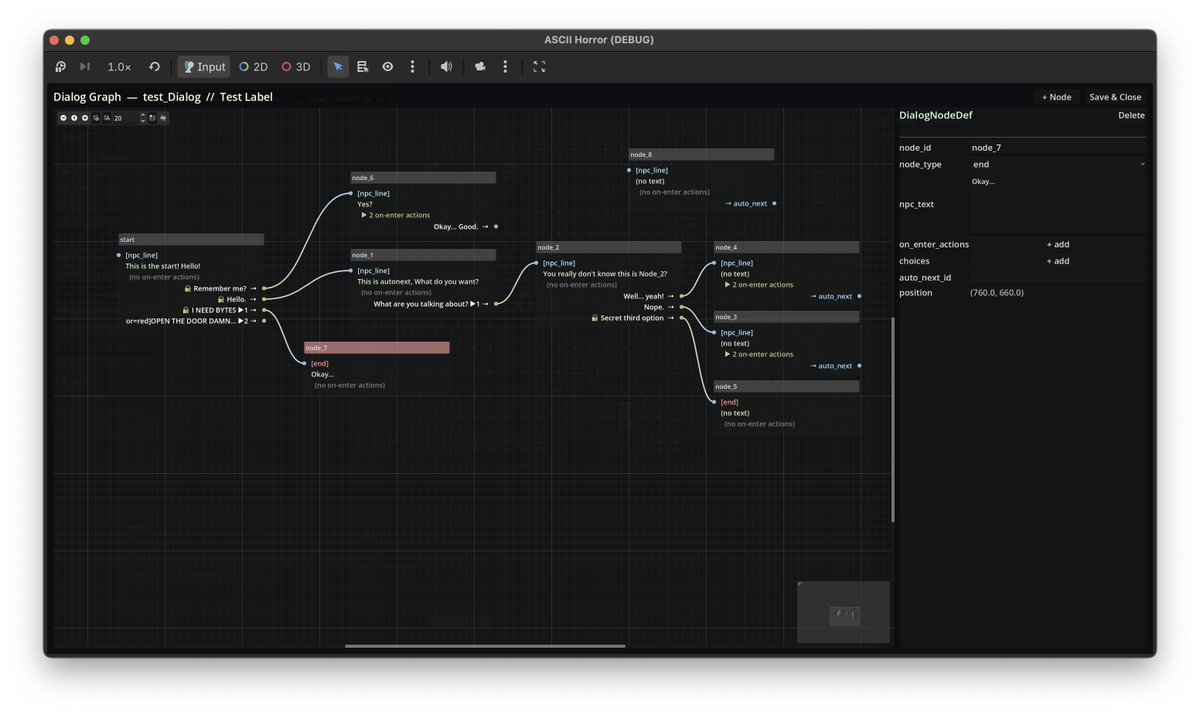The image size is (1200, 715).
Task: Toggle the graph grid display icon
Action: [96, 118]
